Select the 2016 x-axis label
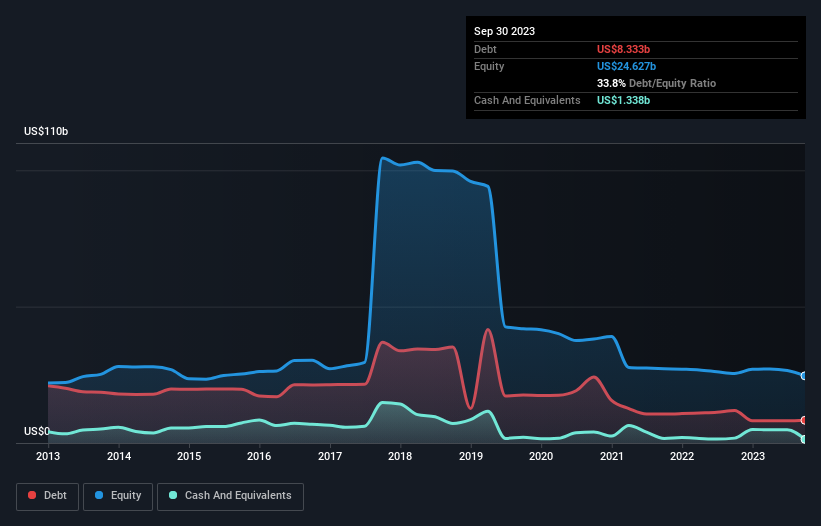821x526 pixels. tap(259, 456)
